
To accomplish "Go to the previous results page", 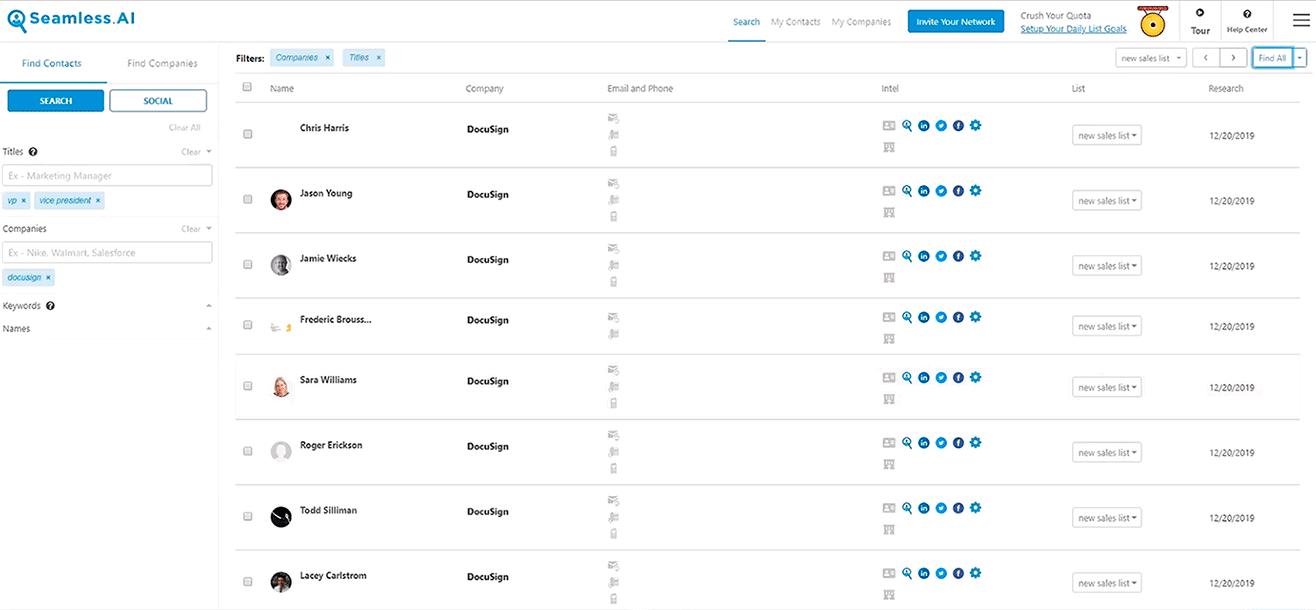I will point(1206,58).
